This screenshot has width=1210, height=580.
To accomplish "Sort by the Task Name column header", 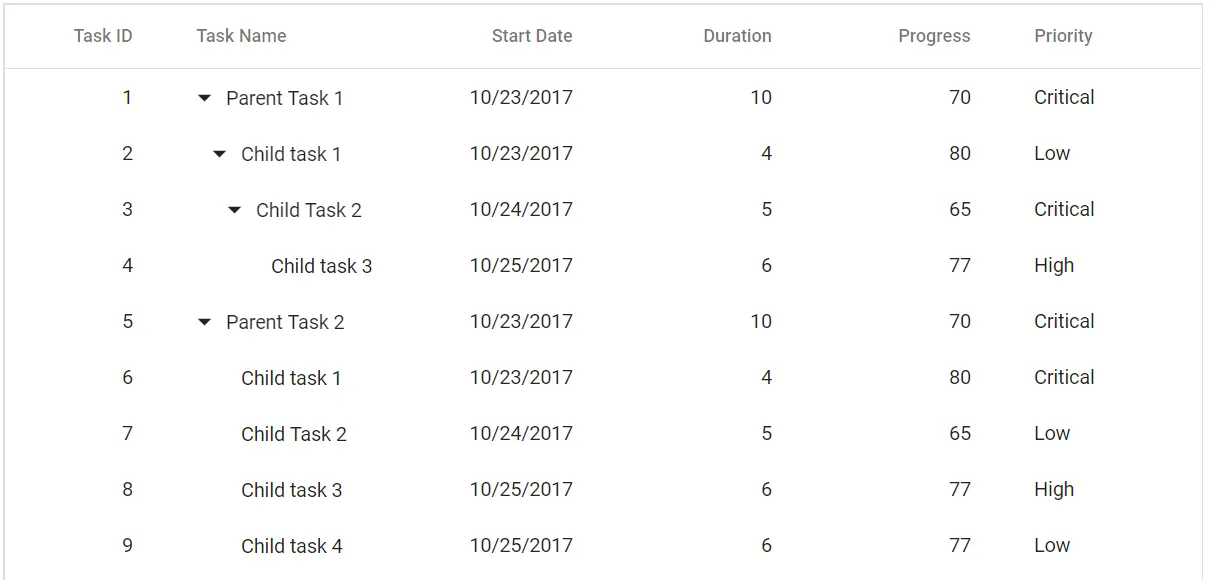I will pos(241,36).
